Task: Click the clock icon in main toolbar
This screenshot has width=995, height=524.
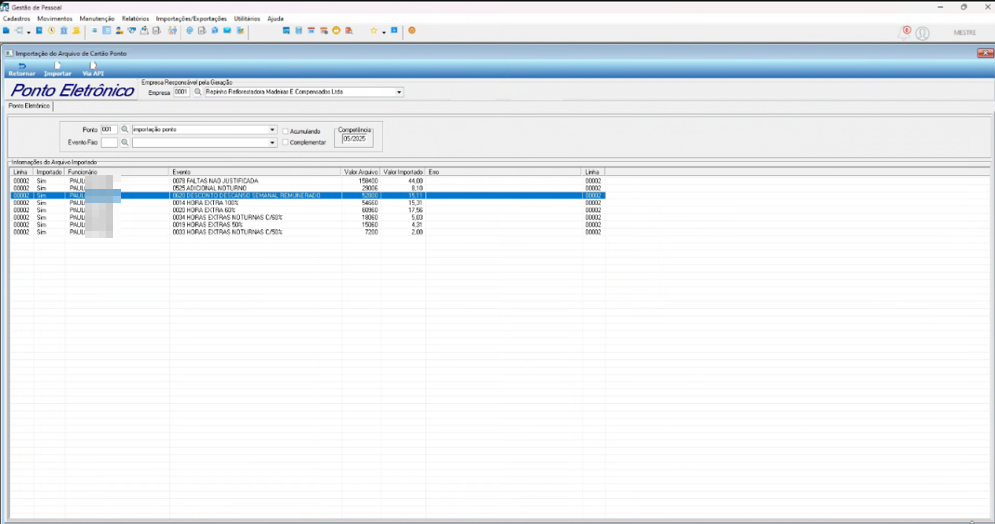Action: point(51,30)
